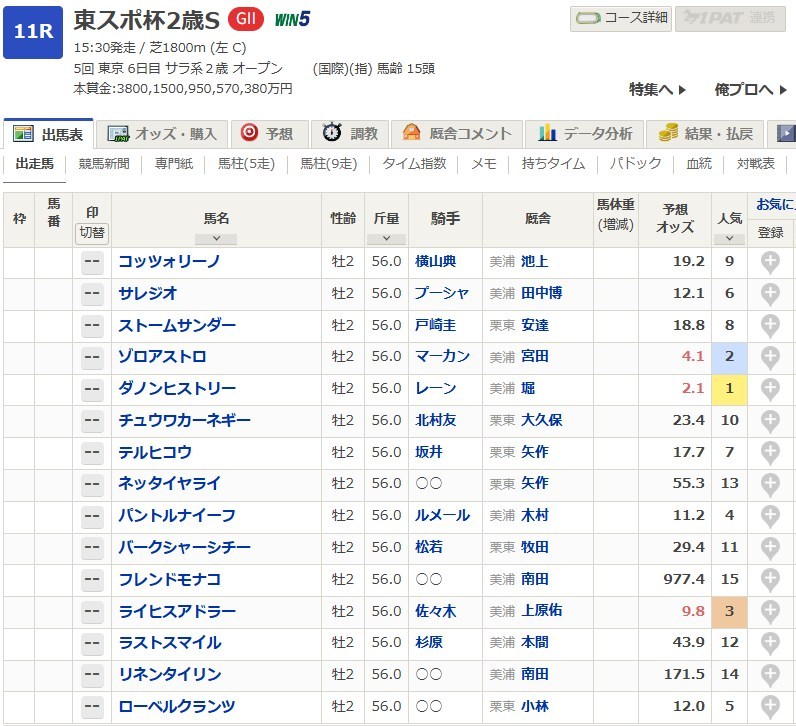The height and width of the screenshot is (726, 796).
Task: Select the 馬柱(5走) sub-menu item
Action: pos(244,164)
